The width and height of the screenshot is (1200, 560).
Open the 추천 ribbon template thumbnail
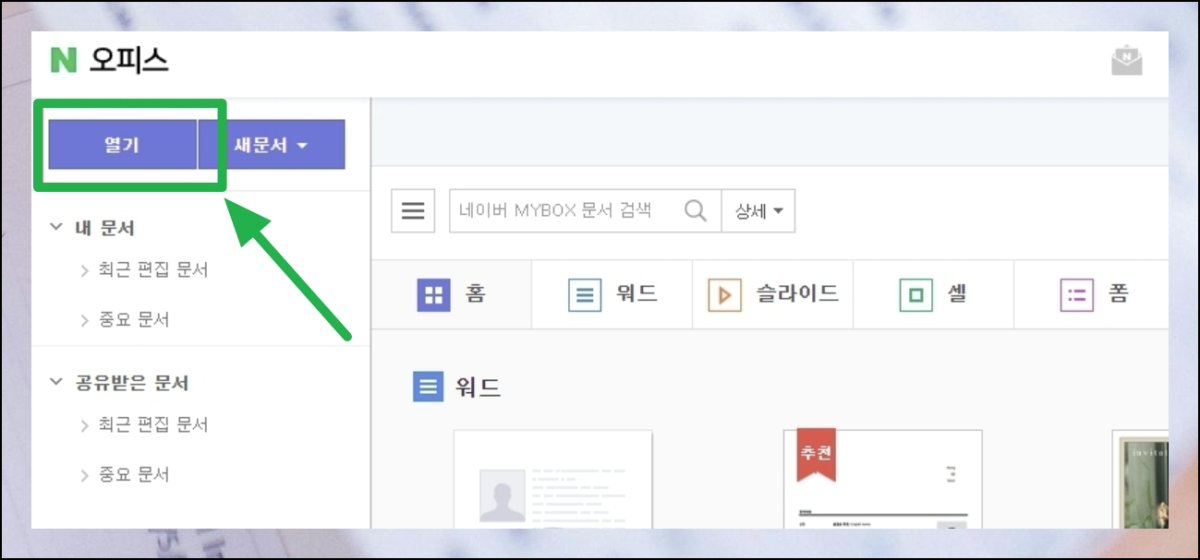point(883,479)
